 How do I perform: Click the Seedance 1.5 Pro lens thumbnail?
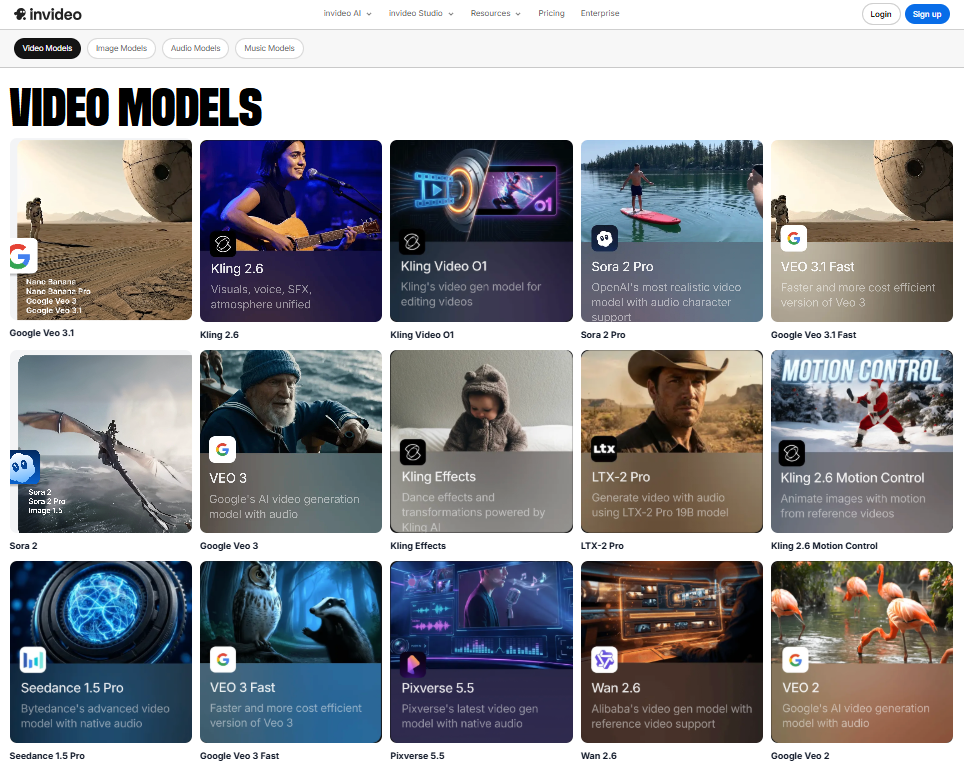point(101,612)
